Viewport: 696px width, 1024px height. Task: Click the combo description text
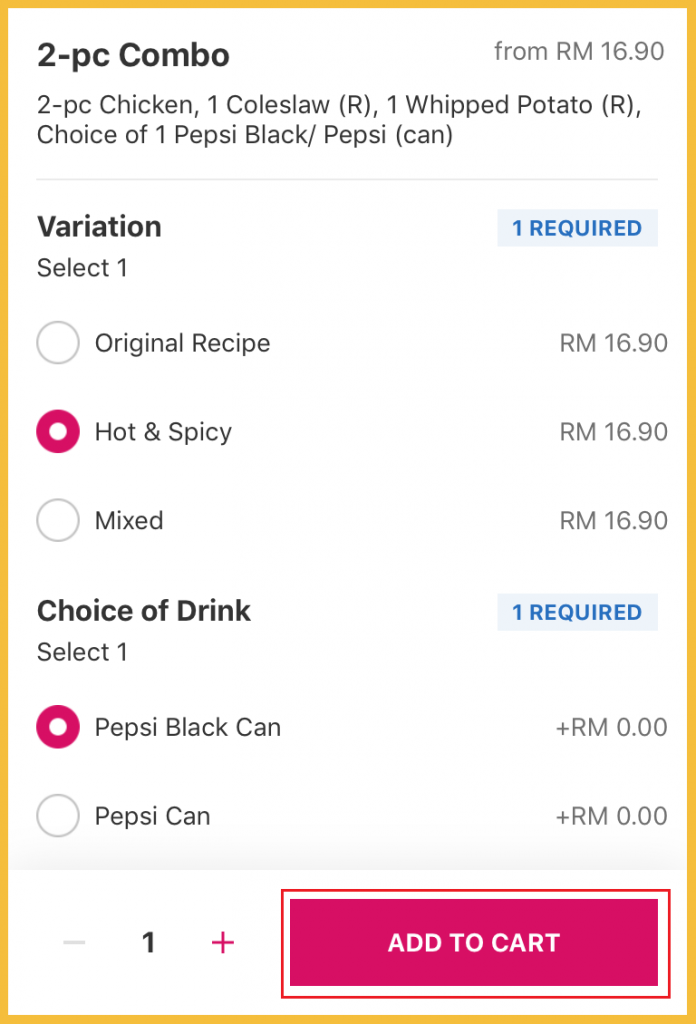pyautogui.click(x=338, y=120)
